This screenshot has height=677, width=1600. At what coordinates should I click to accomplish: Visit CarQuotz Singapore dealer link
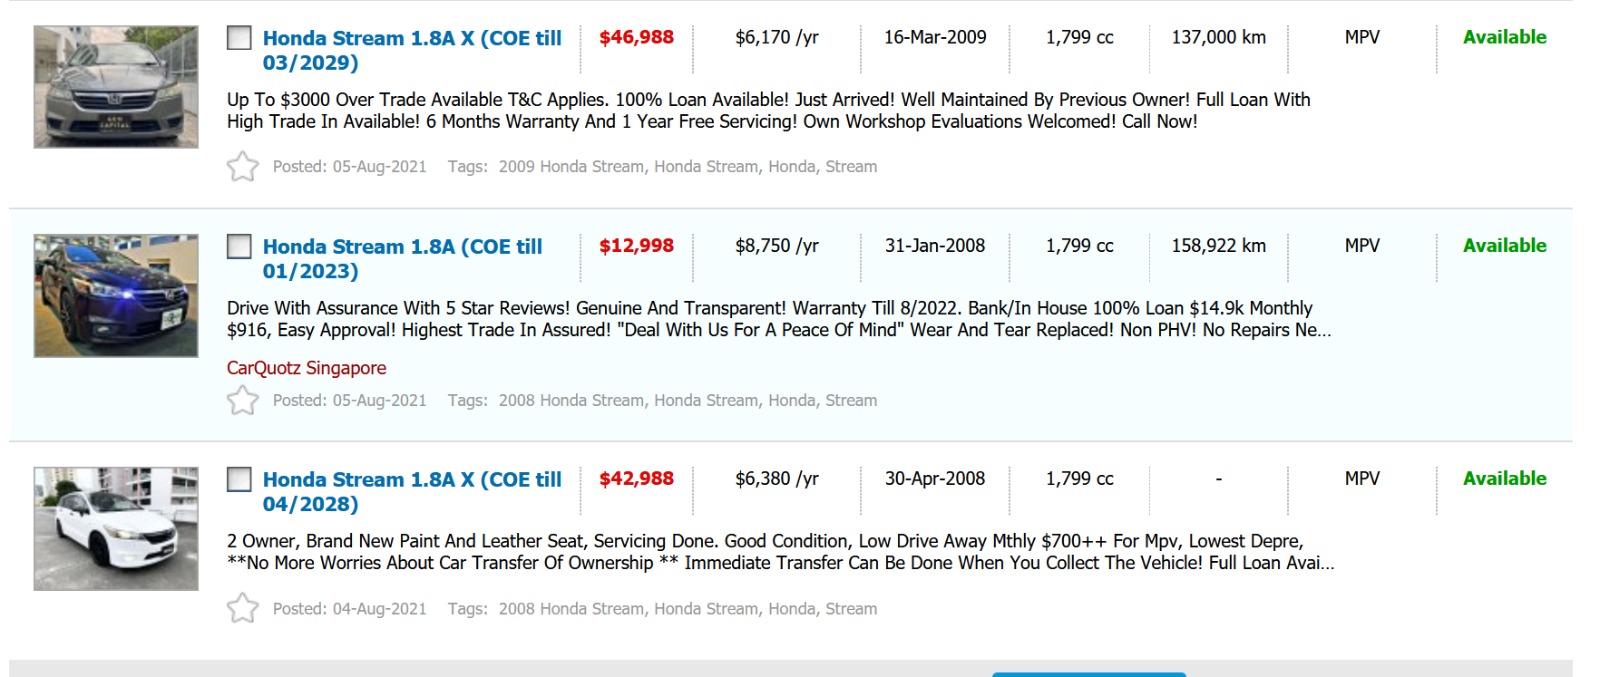pos(306,368)
